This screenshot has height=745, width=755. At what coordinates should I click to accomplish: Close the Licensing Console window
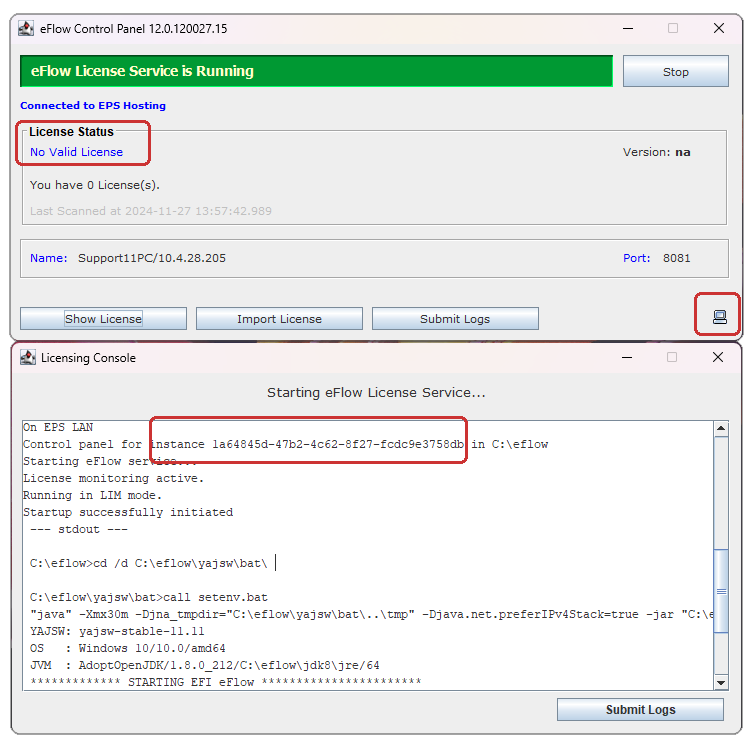718,357
